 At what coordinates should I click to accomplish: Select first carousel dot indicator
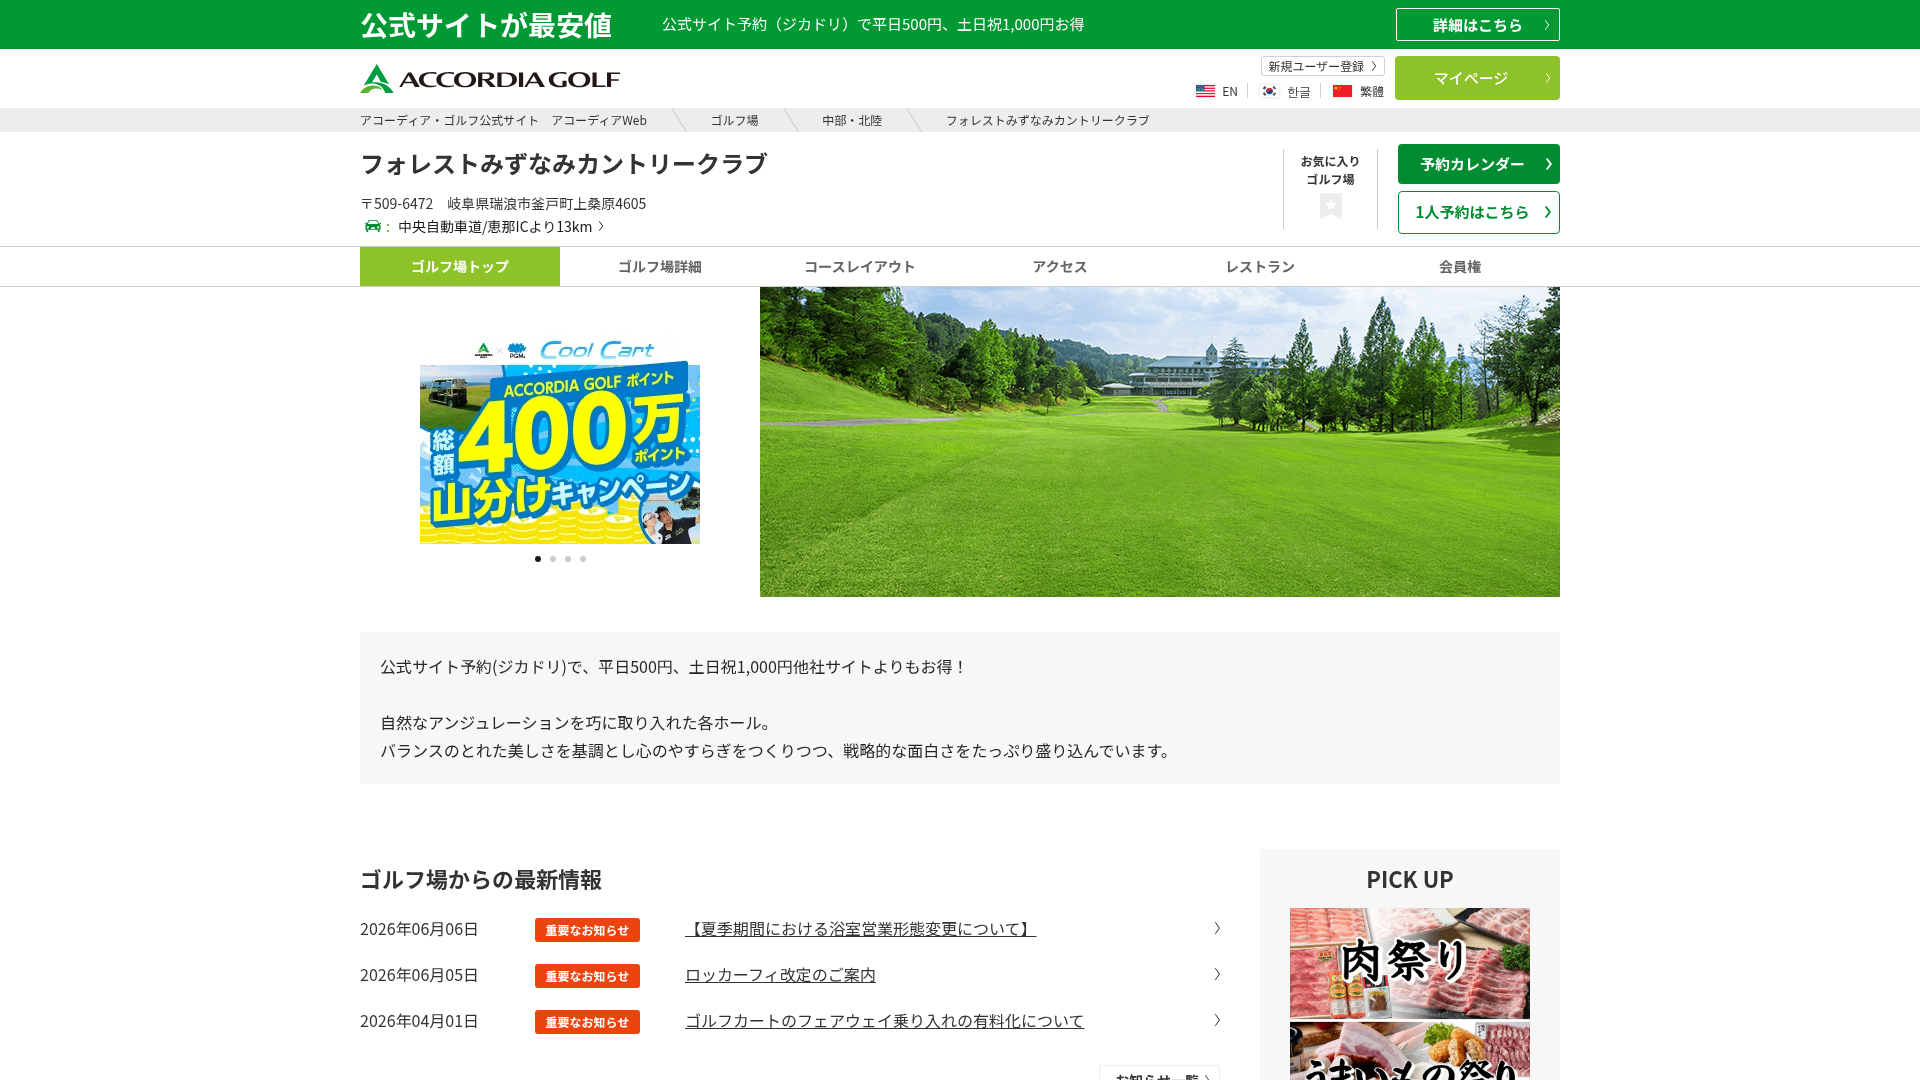538,559
